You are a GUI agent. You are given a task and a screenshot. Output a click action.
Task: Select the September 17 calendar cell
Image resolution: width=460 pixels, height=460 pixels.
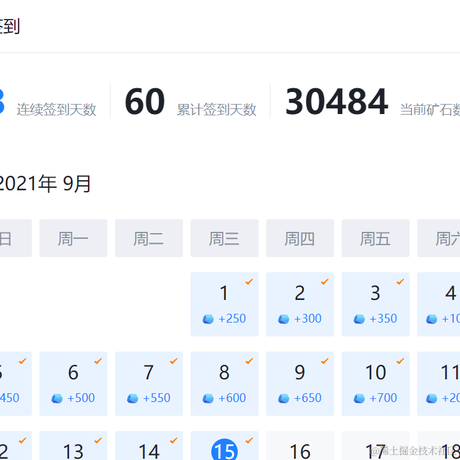[x=376, y=446]
